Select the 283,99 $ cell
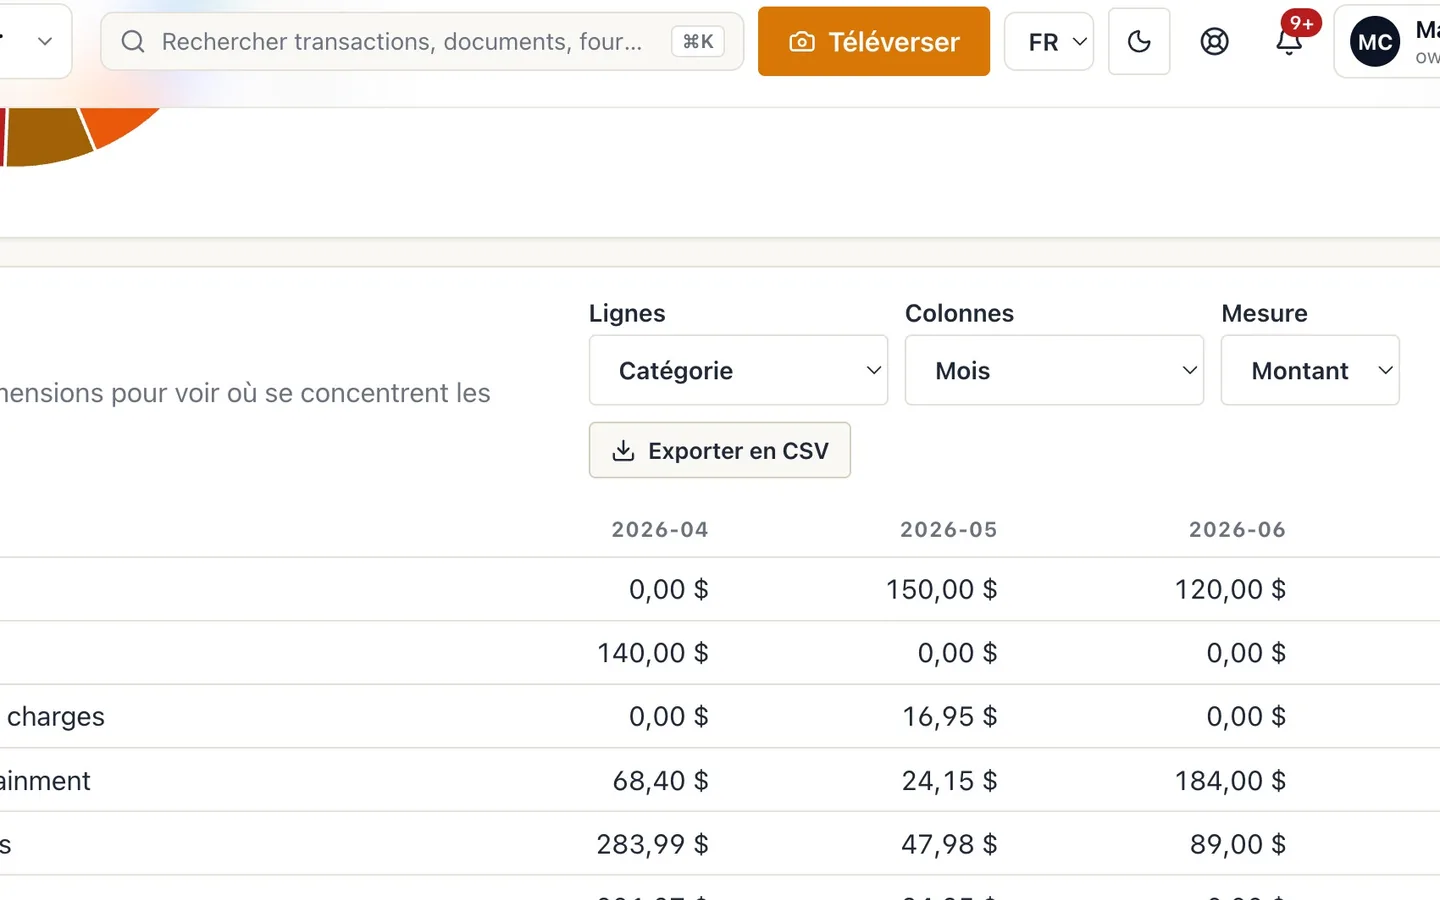Viewport: 1440px width, 900px height. (x=653, y=845)
